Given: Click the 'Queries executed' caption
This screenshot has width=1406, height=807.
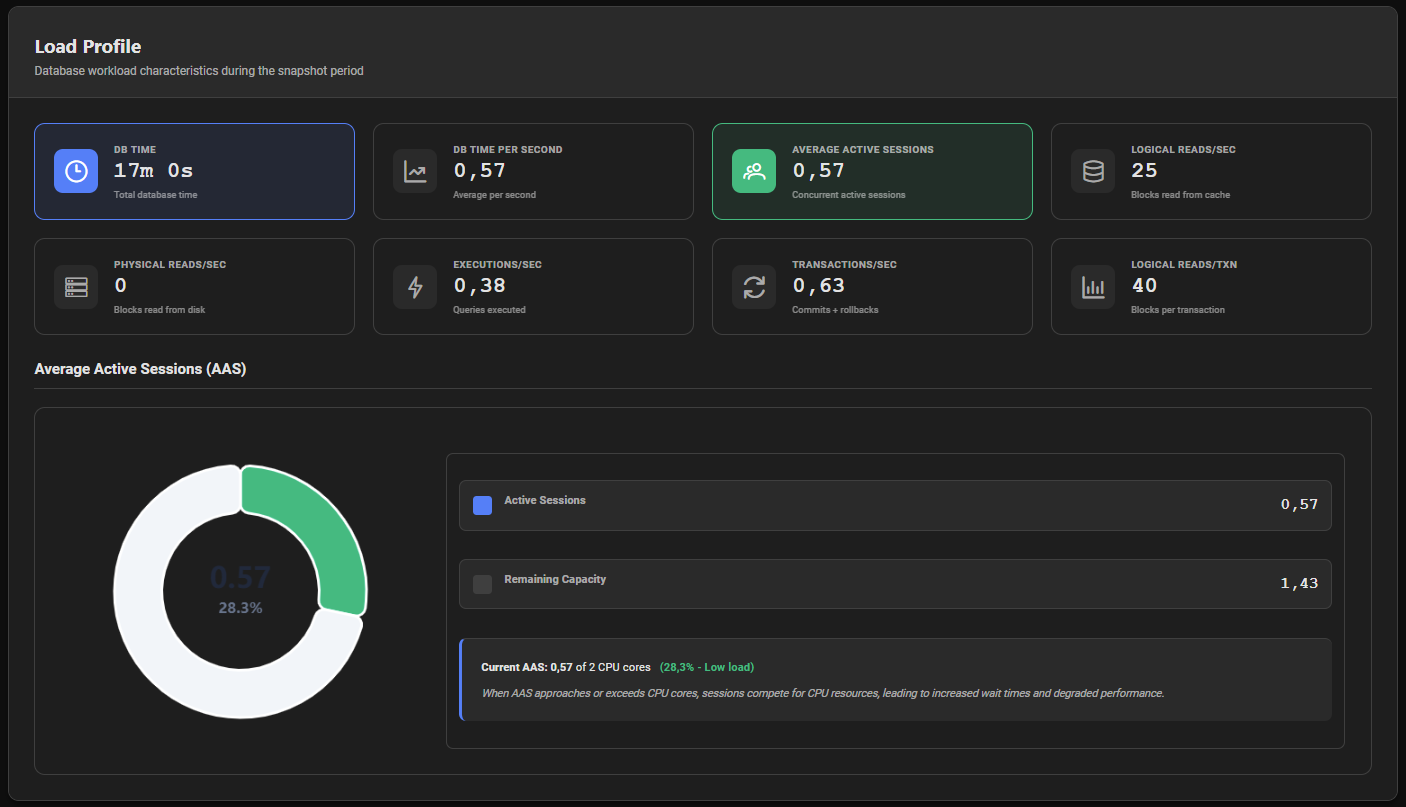Looking at the screenshot, I should tap(489, 310).
